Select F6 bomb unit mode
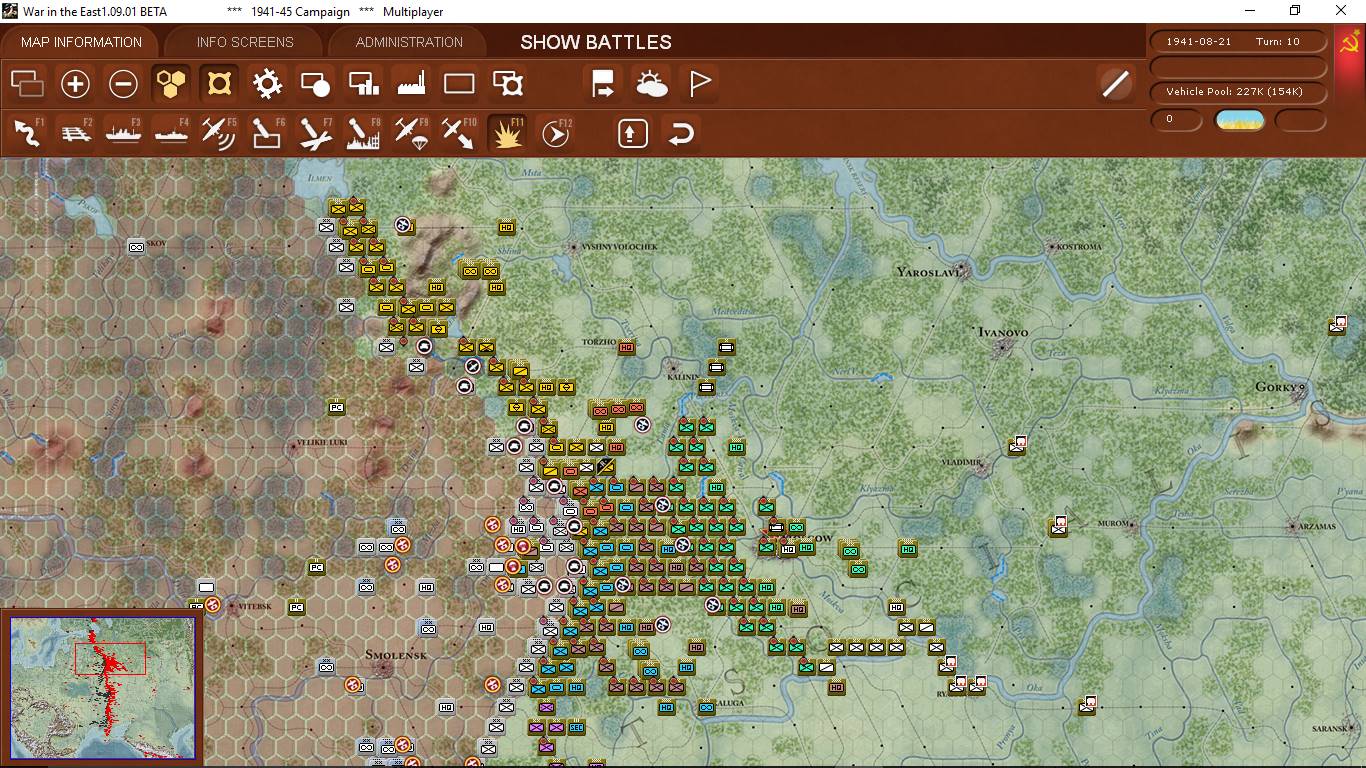Viewport: 1366px width, 768px height. coord(267,133)
